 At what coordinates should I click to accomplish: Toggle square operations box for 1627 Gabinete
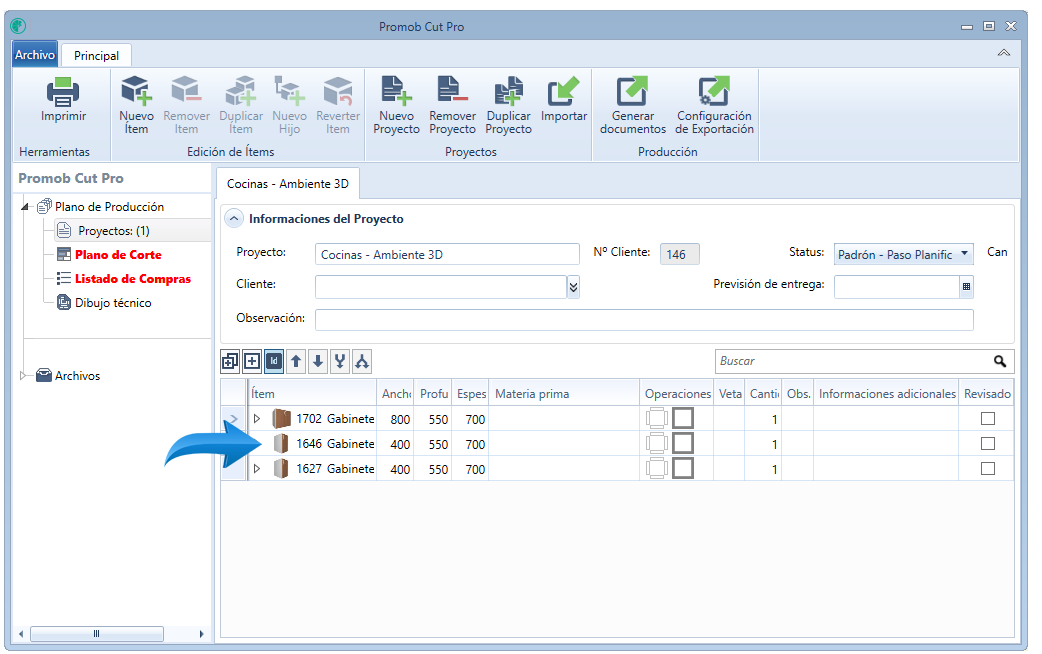683,469
